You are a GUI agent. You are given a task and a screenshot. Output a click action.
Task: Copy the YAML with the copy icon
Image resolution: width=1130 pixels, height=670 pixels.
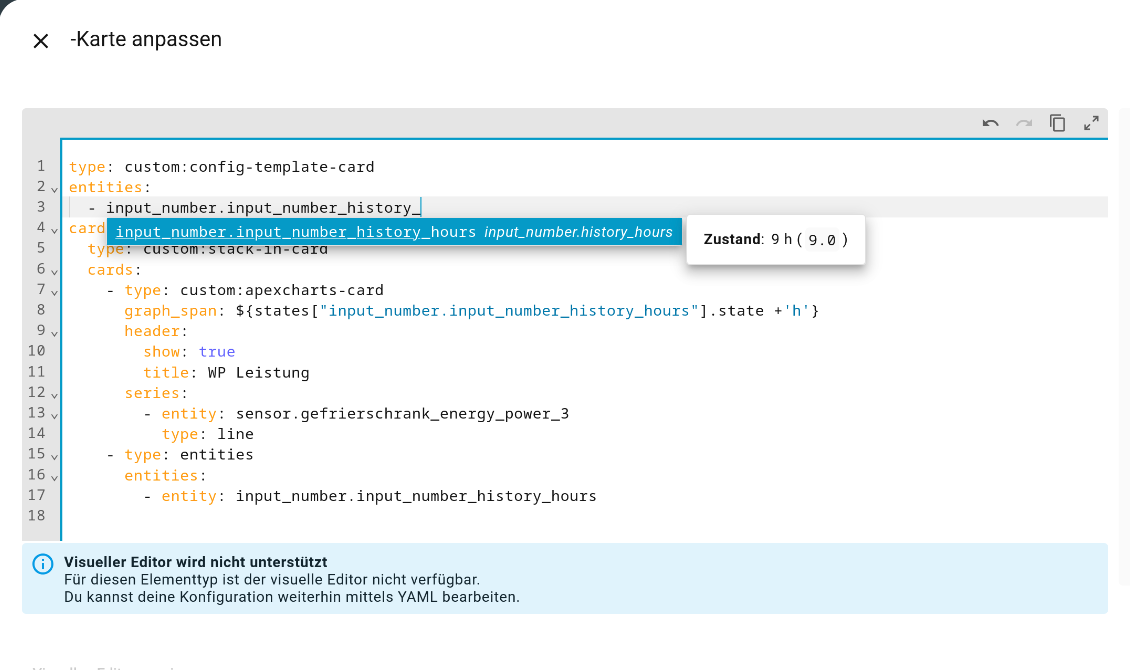point(1057,123)
